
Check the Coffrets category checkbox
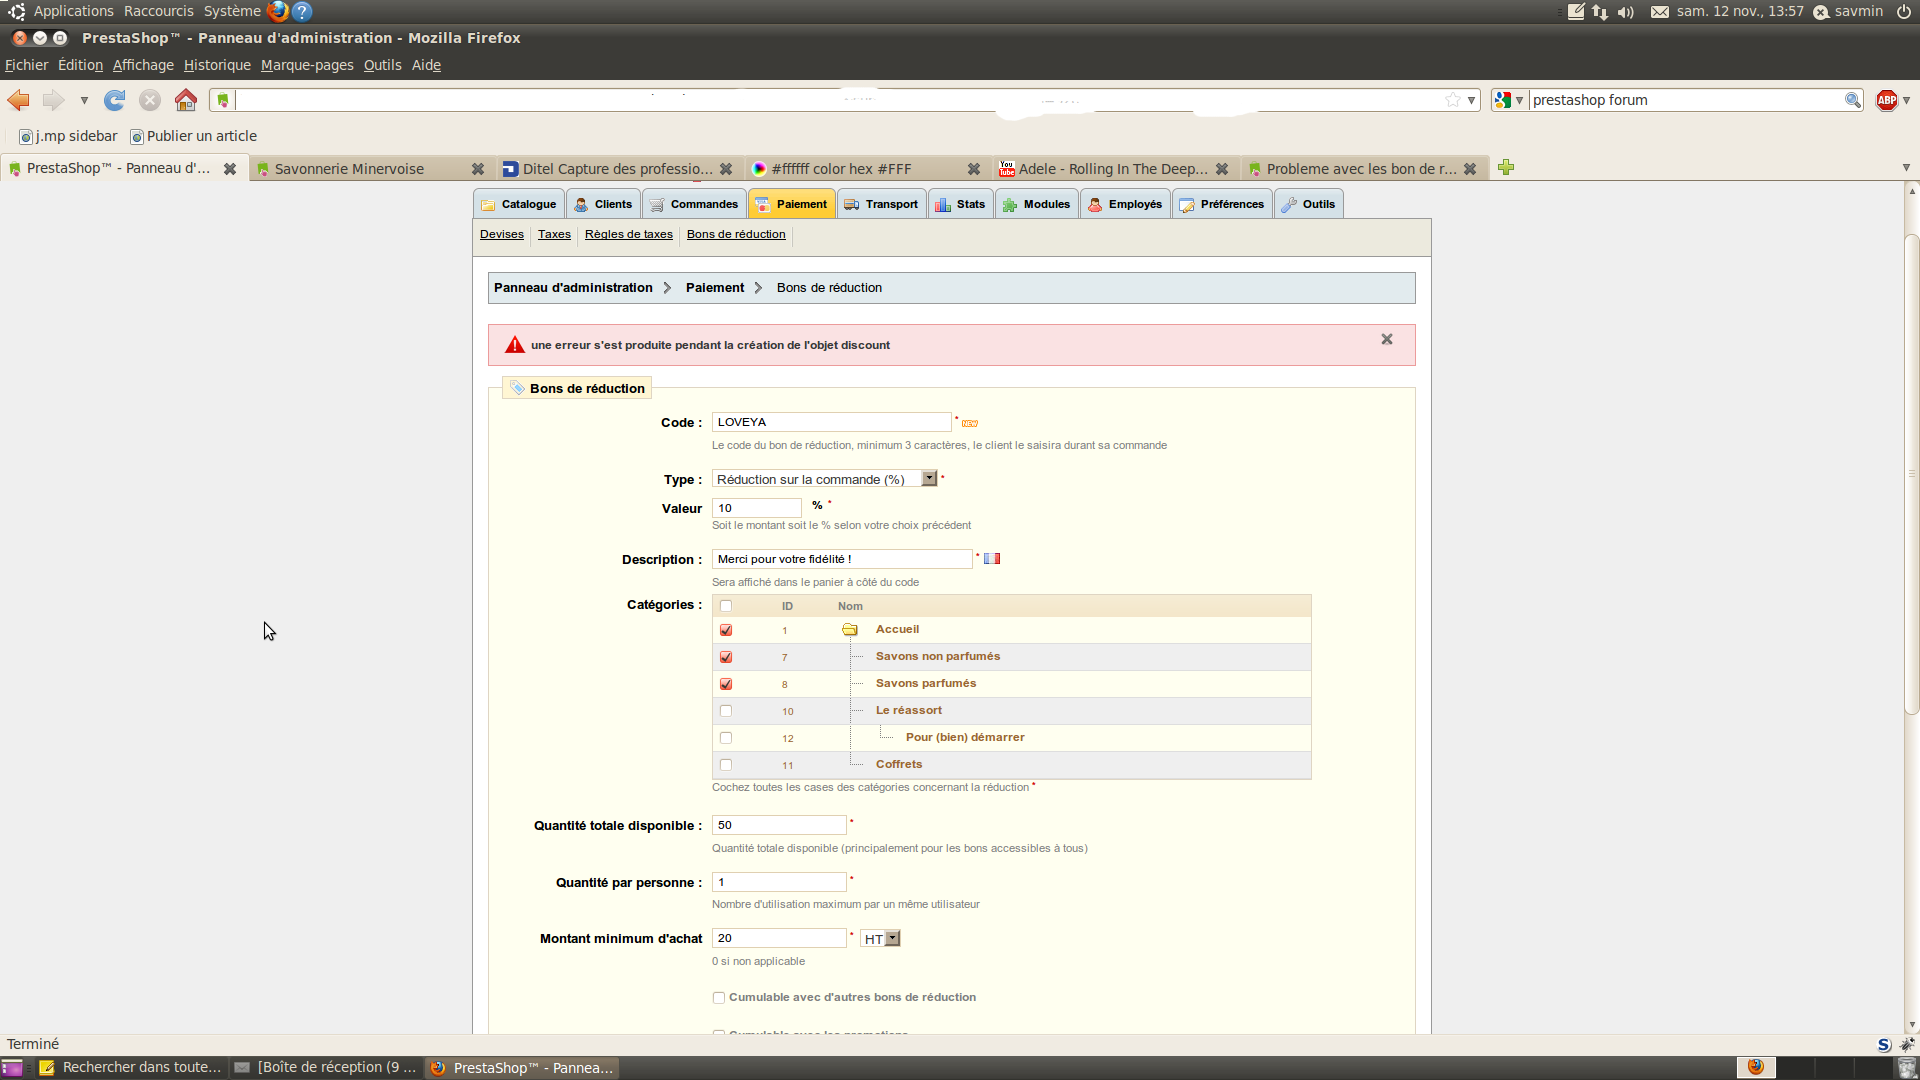click(x=726, y=765)
